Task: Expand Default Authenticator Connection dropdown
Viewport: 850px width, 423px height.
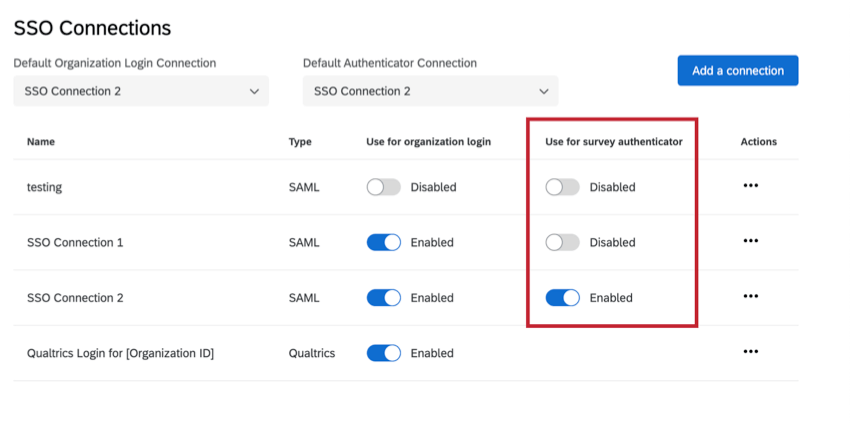Action: tap(431, 91)
